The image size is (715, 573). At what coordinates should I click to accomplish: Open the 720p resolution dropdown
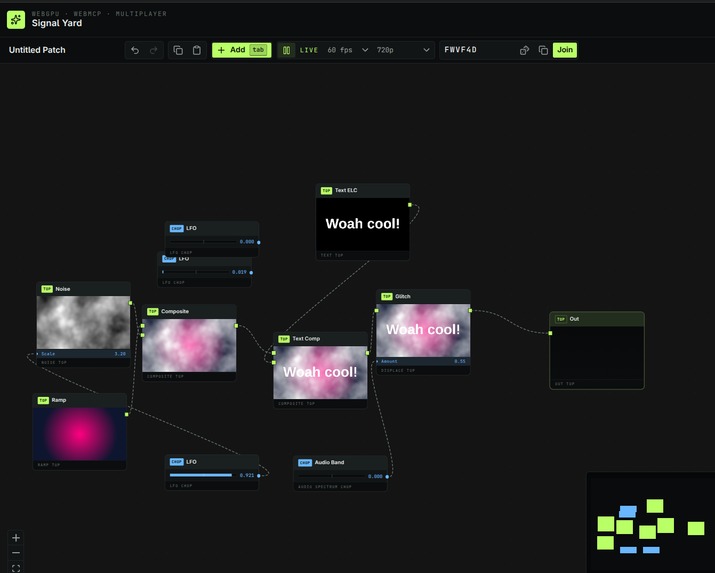tap(403, 50)
